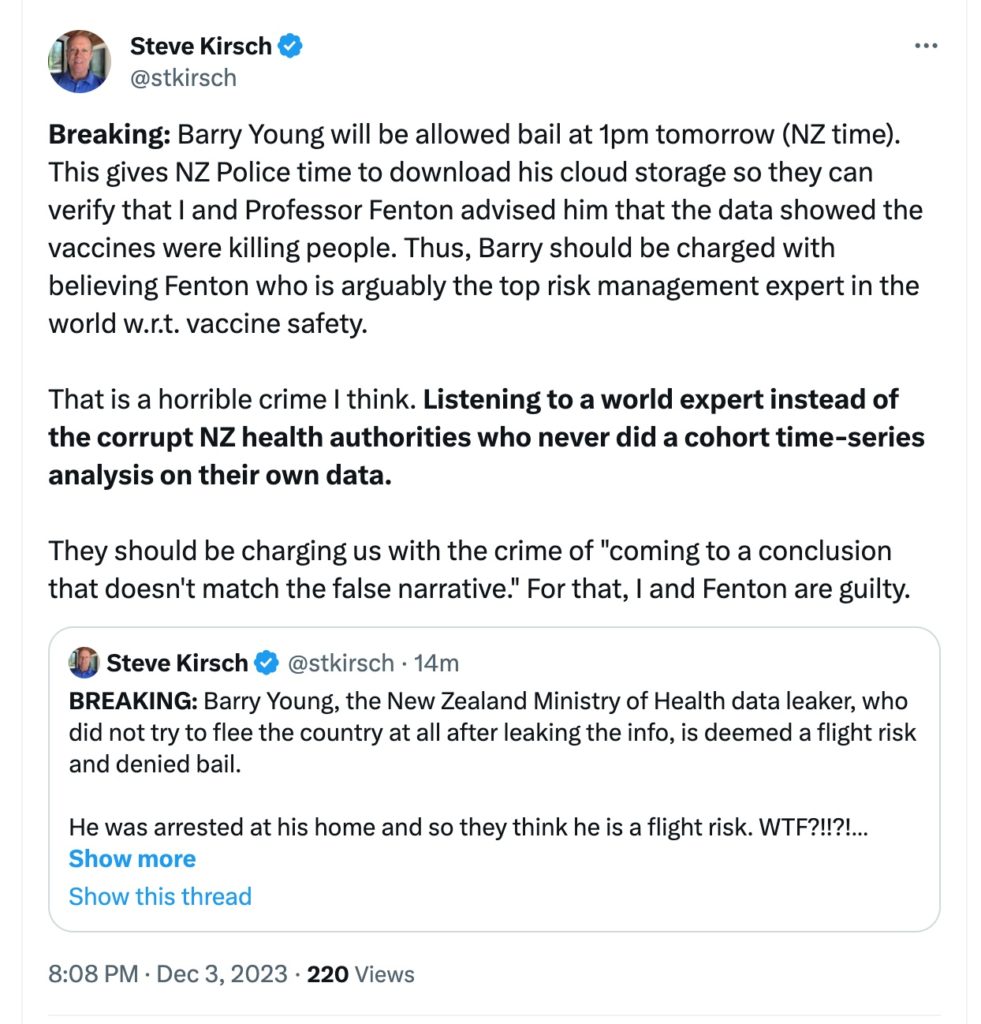Click the small avatar in the quoted tweet
Image resolution: width=981 pixels, height=1024 pixels.
[84, 662]
